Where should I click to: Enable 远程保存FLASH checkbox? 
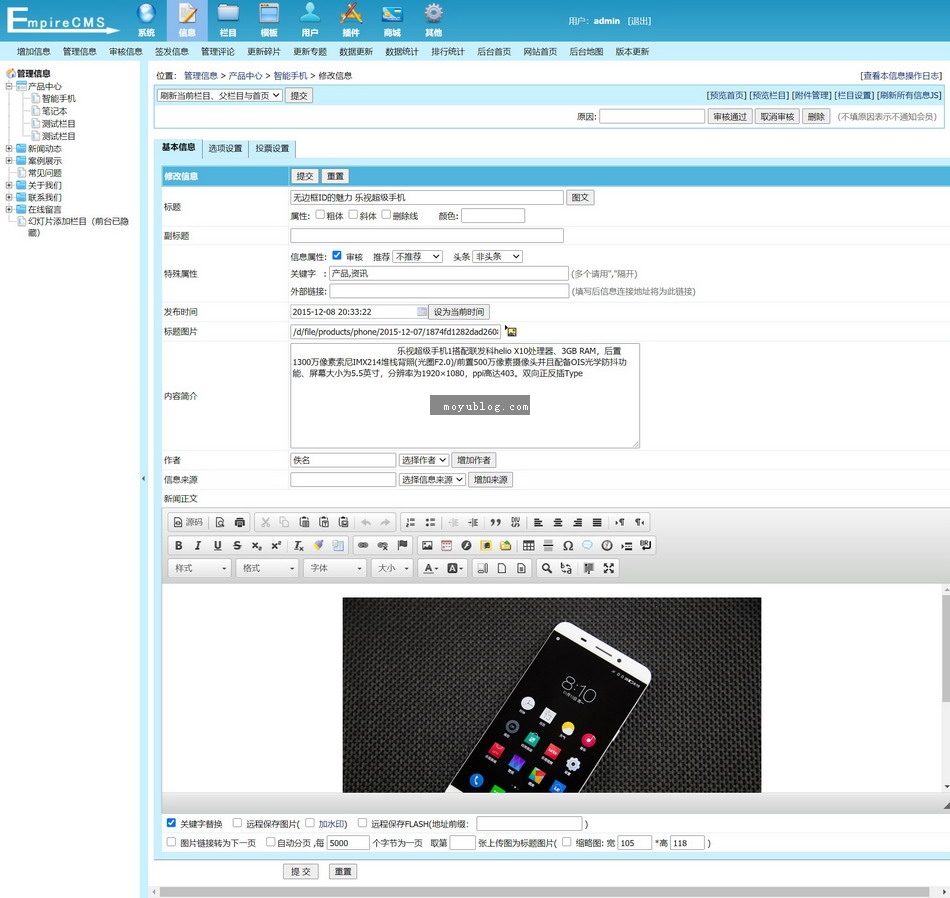point(362,823)
